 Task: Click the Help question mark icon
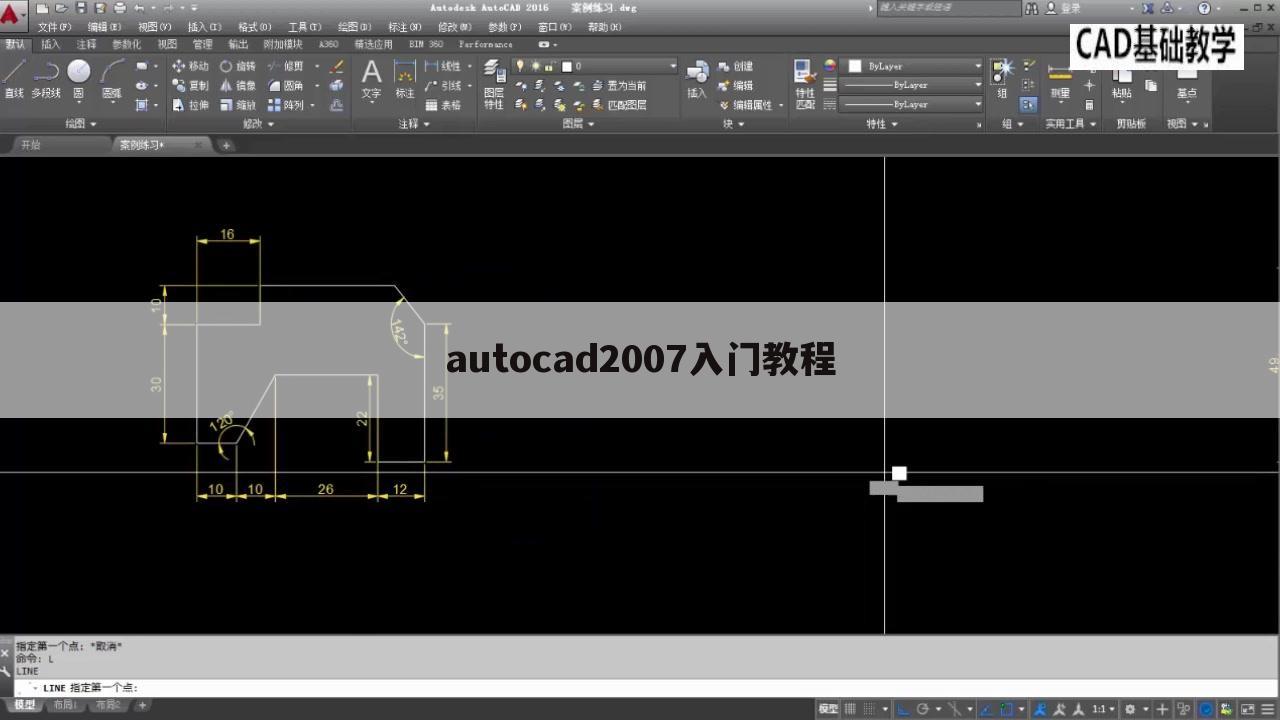tap(1204, 8)
